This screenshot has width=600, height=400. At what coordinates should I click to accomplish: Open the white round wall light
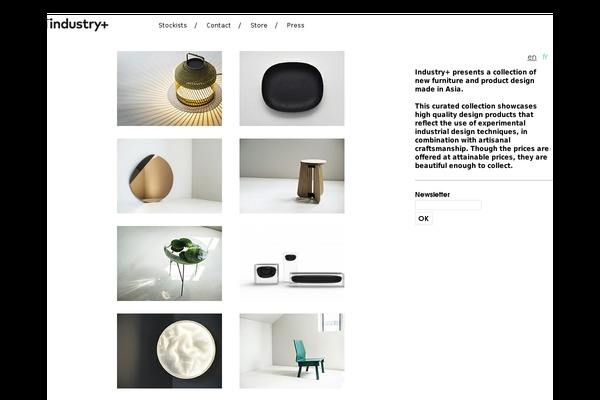170,351
